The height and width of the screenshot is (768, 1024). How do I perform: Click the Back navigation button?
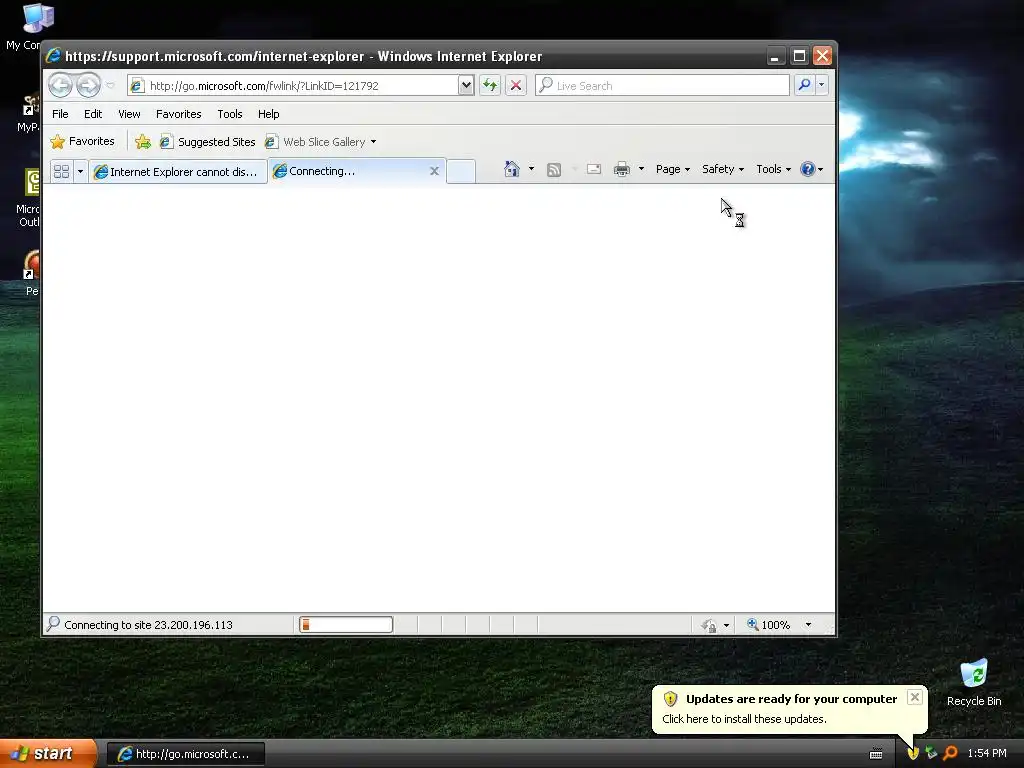tap(61, 85)
